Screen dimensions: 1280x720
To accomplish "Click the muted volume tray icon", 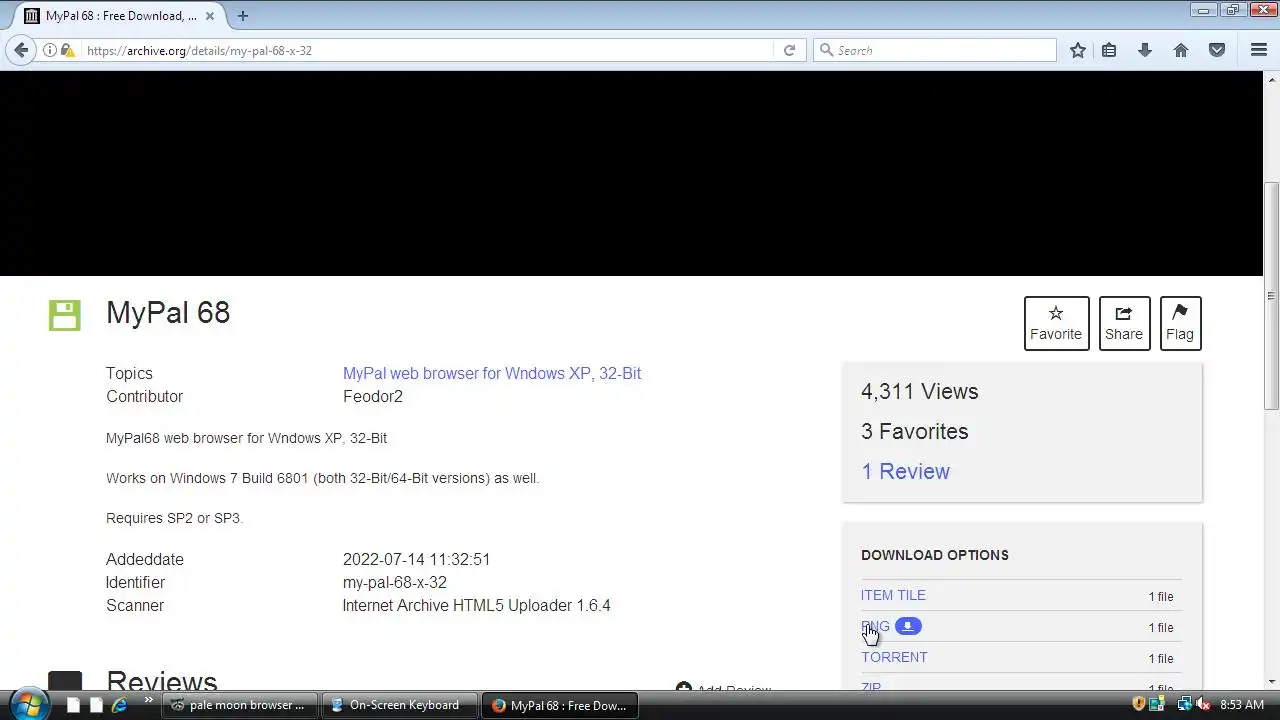I will 1203,704.
